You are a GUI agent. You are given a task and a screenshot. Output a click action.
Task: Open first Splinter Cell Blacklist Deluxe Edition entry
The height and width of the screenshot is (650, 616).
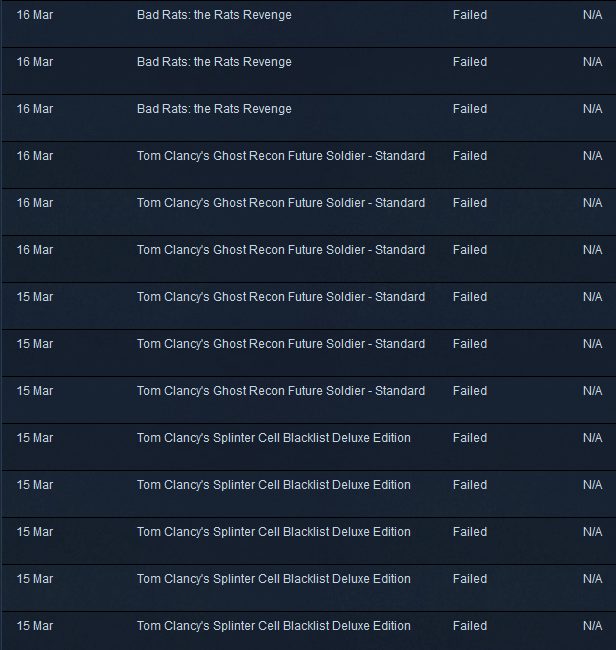pyautogui.click(x=309, y=447)
